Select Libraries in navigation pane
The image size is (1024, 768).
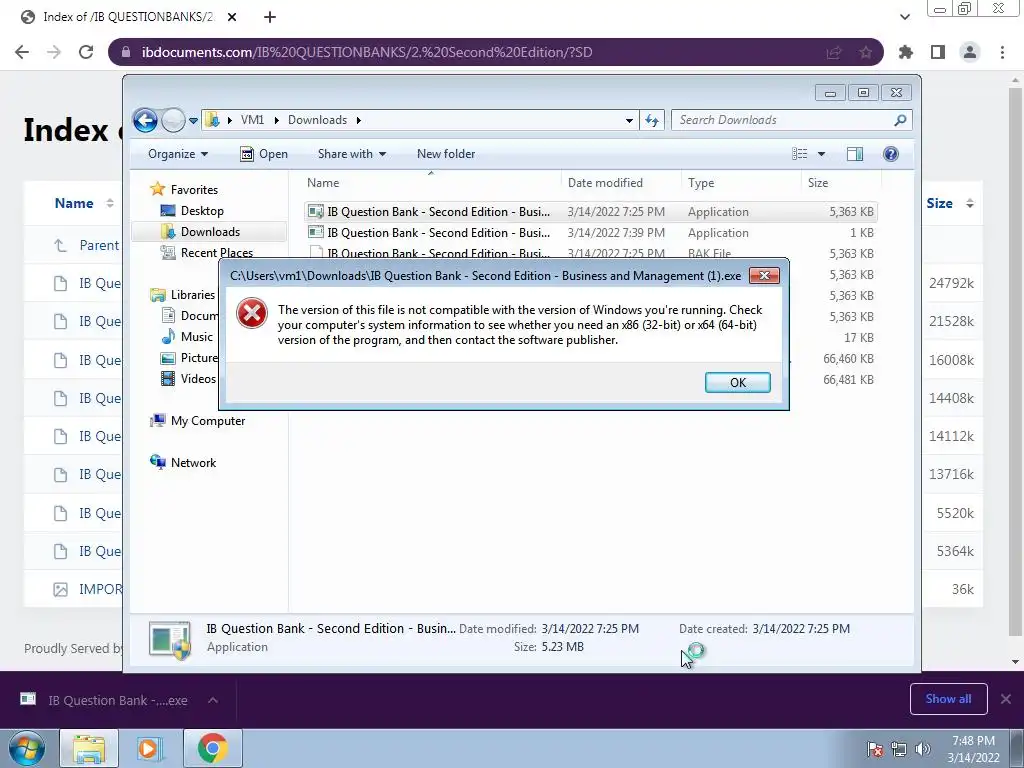point(183,295)
